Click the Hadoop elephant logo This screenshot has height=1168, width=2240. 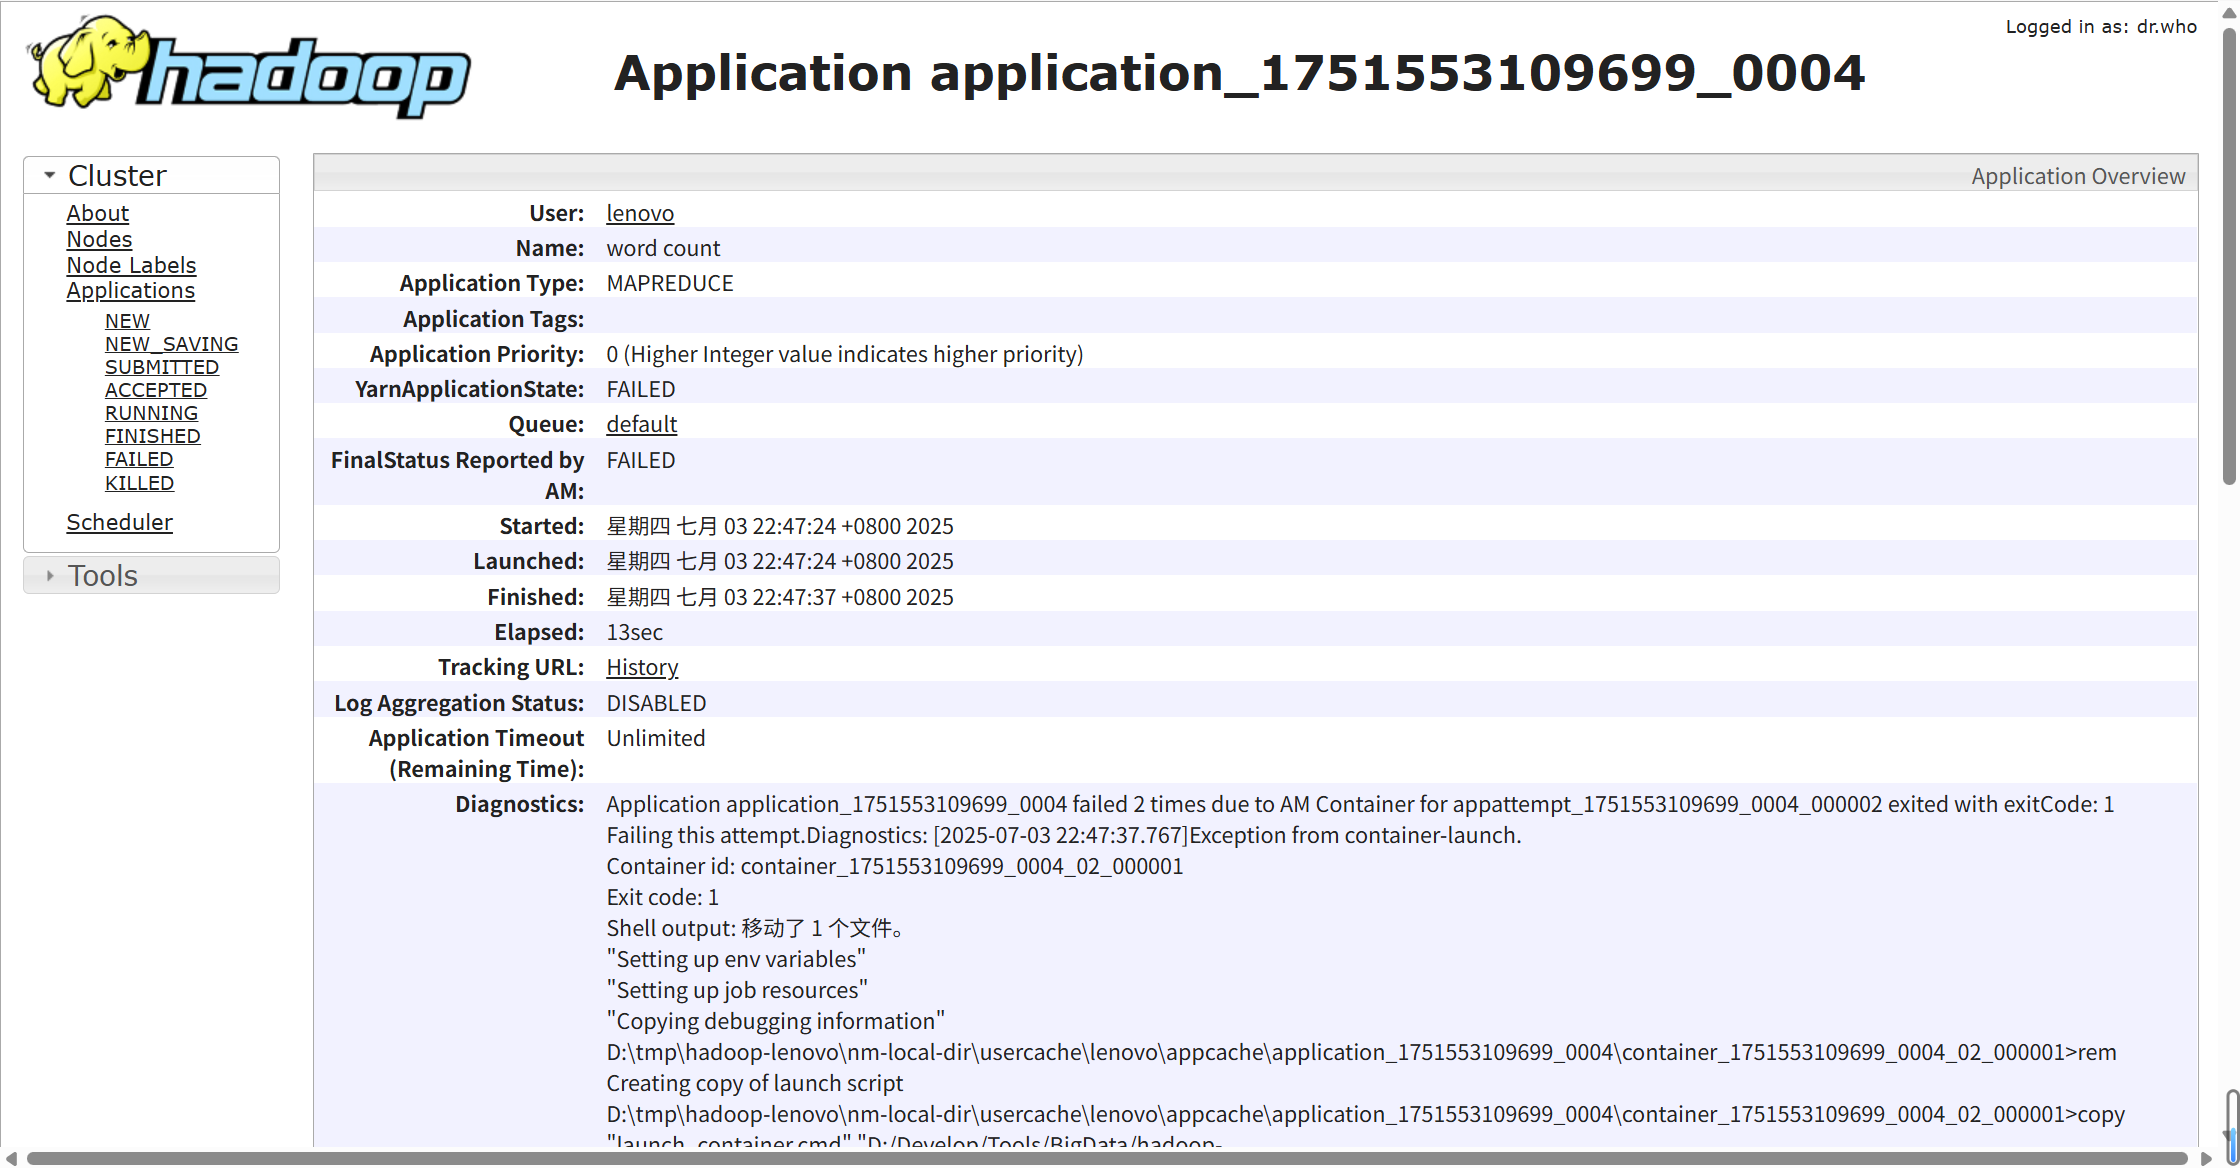point(248,67)
